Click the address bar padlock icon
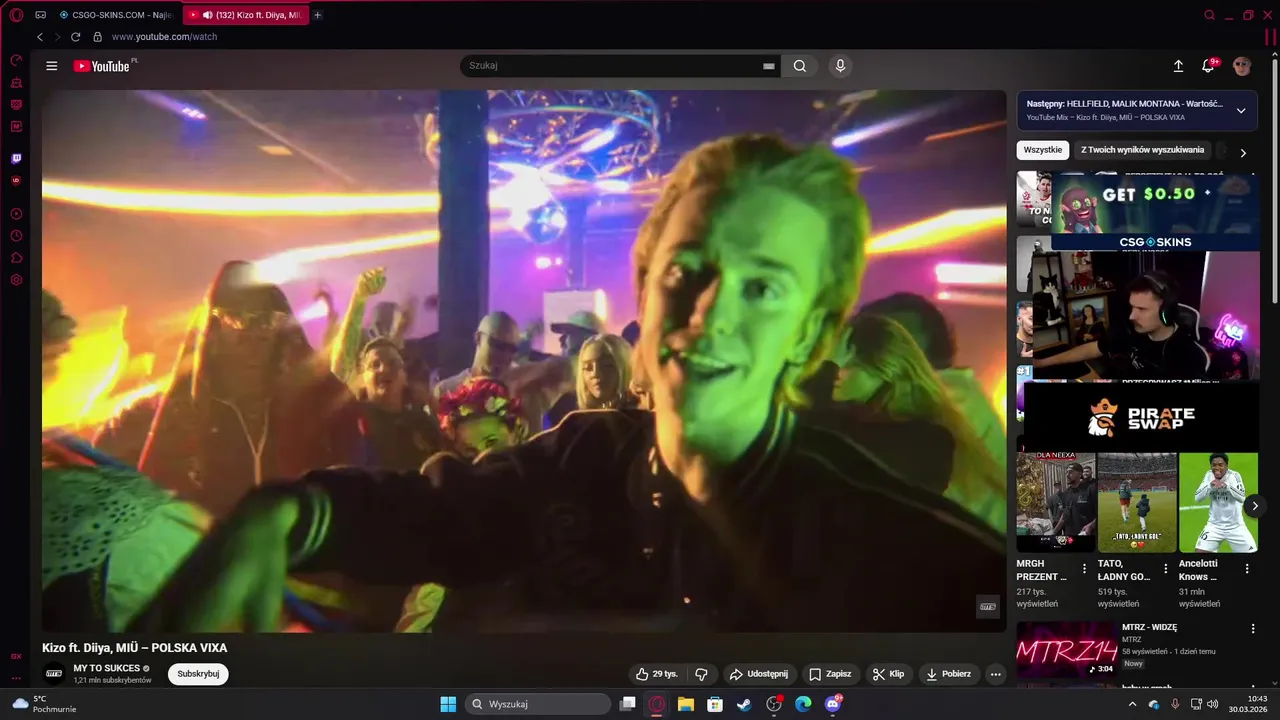 coord(97,37)
